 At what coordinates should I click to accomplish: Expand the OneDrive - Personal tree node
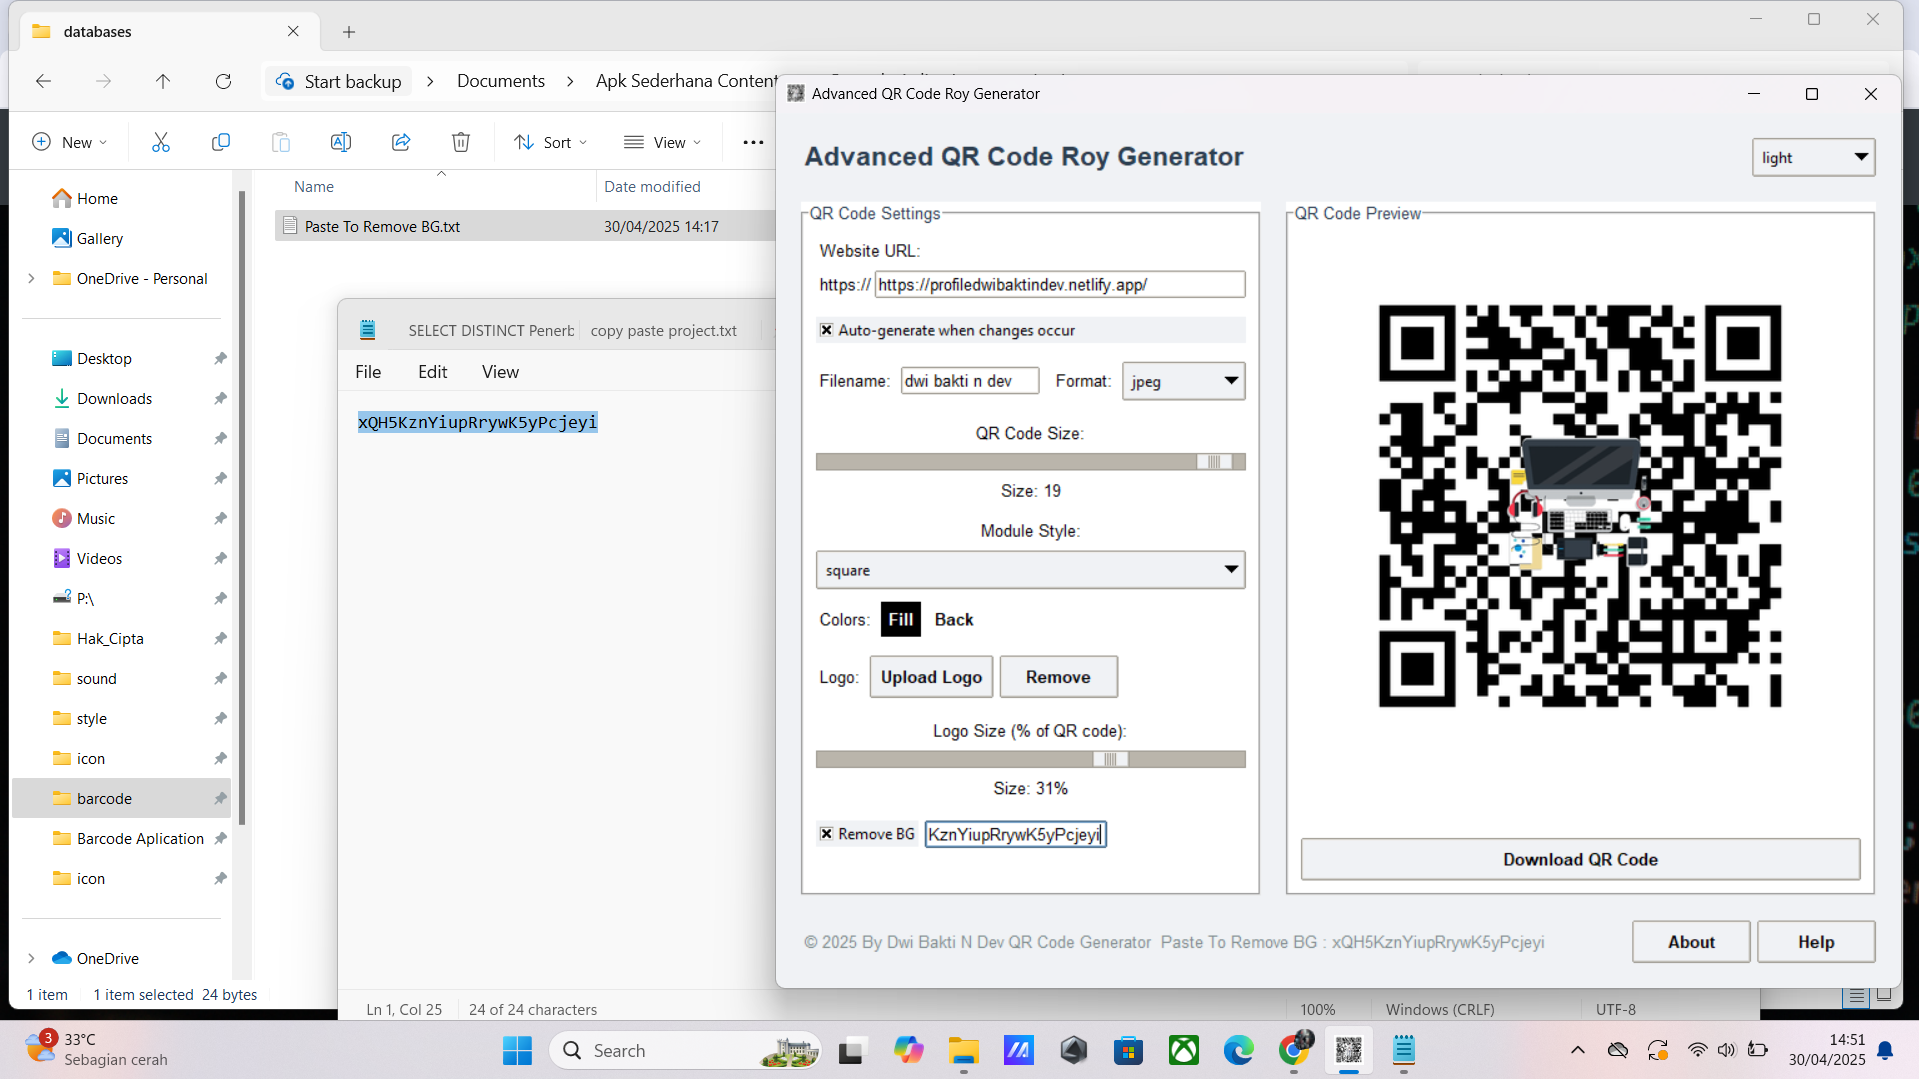[31, 279]
